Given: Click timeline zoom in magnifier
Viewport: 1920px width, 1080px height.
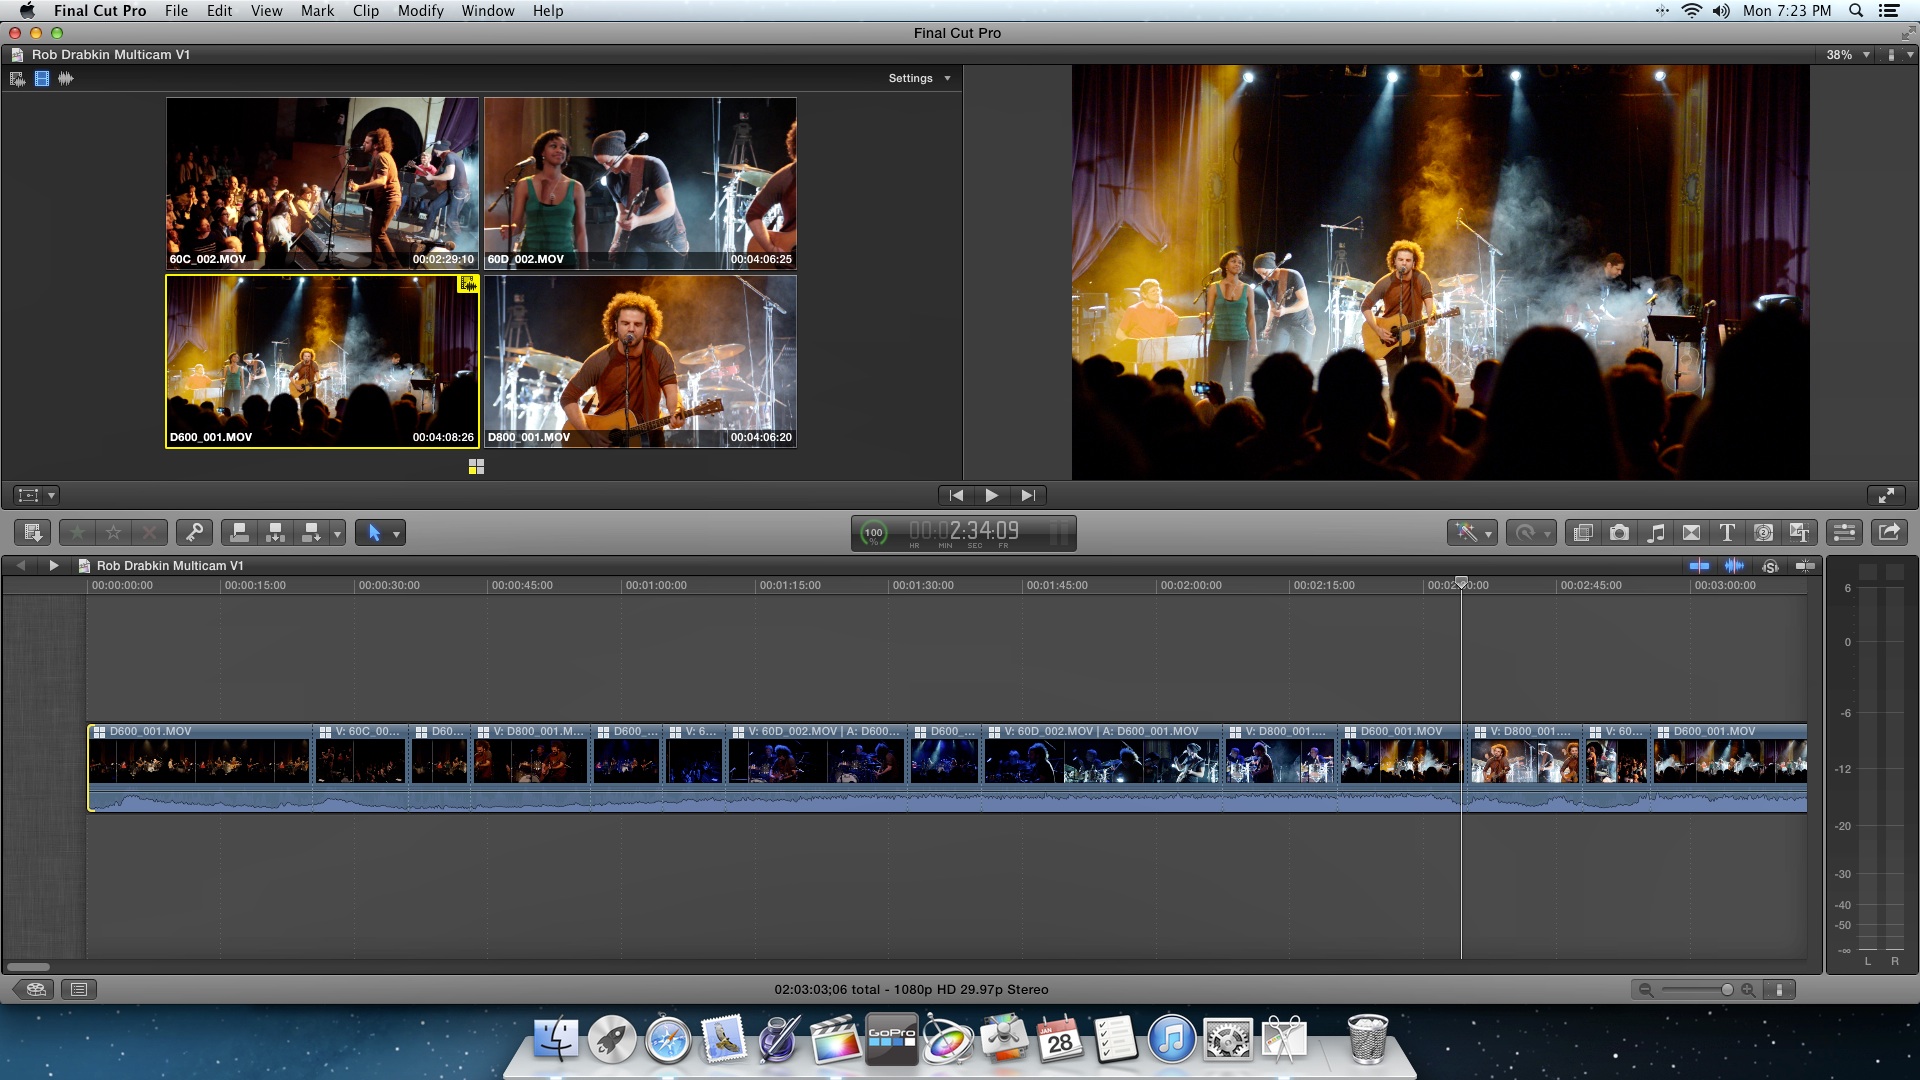Looking at the screenshot, I should [1748, 990].
